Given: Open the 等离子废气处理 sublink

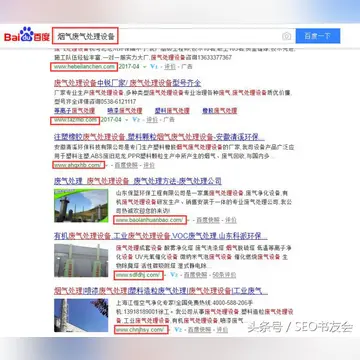Looking at the screenshot, I should (x=74, y=111).
